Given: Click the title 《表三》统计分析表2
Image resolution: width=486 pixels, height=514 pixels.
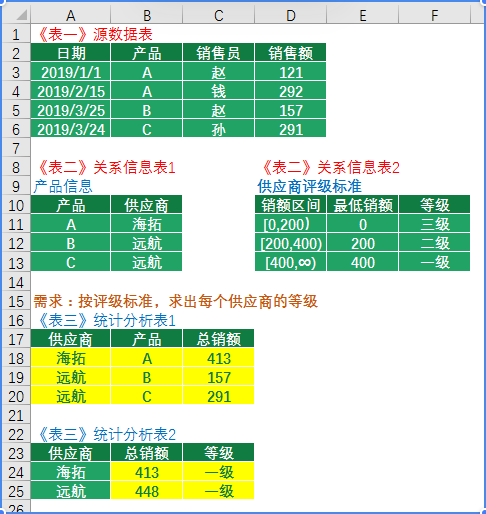Looking at the screenshot, I should click(x=107, y=434).
